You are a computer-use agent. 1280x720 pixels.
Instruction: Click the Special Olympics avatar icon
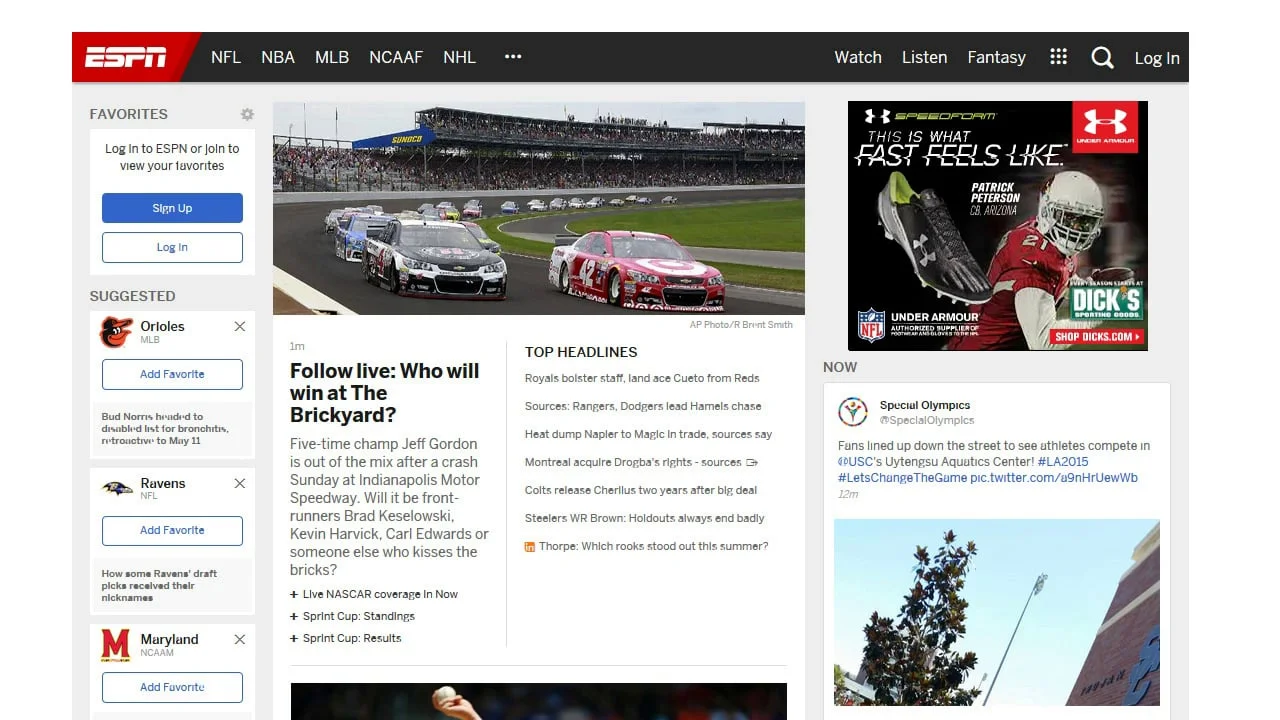click(853, 411)
